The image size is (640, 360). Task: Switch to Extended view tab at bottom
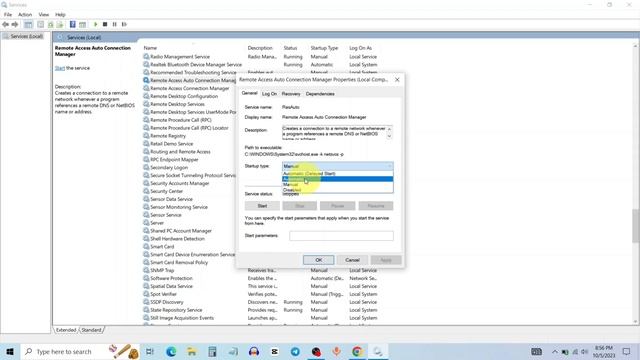(x=66, y=330)
